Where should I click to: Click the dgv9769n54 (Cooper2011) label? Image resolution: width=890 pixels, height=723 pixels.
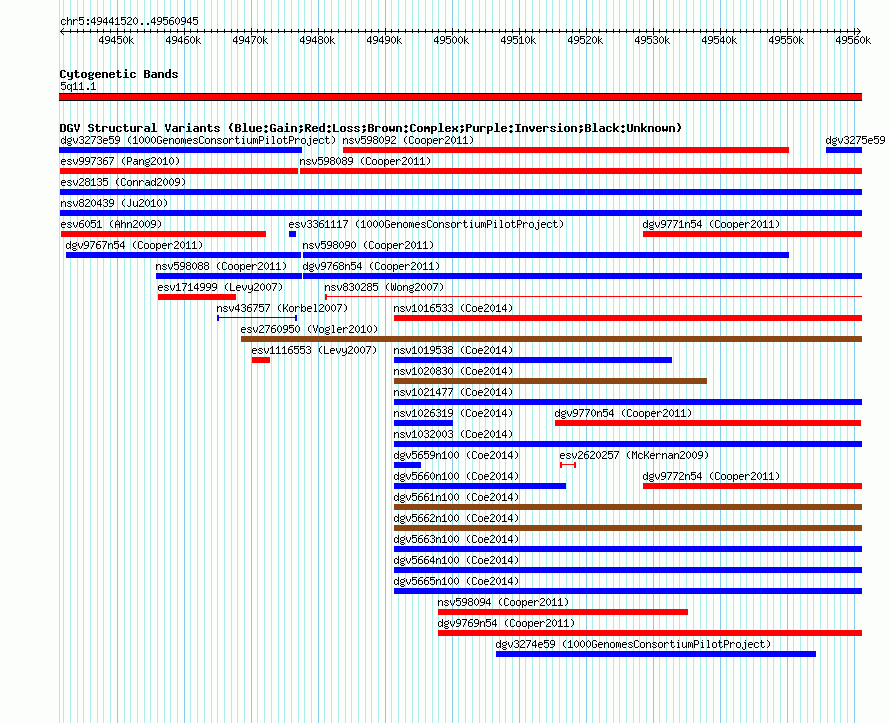click(506, 623)
